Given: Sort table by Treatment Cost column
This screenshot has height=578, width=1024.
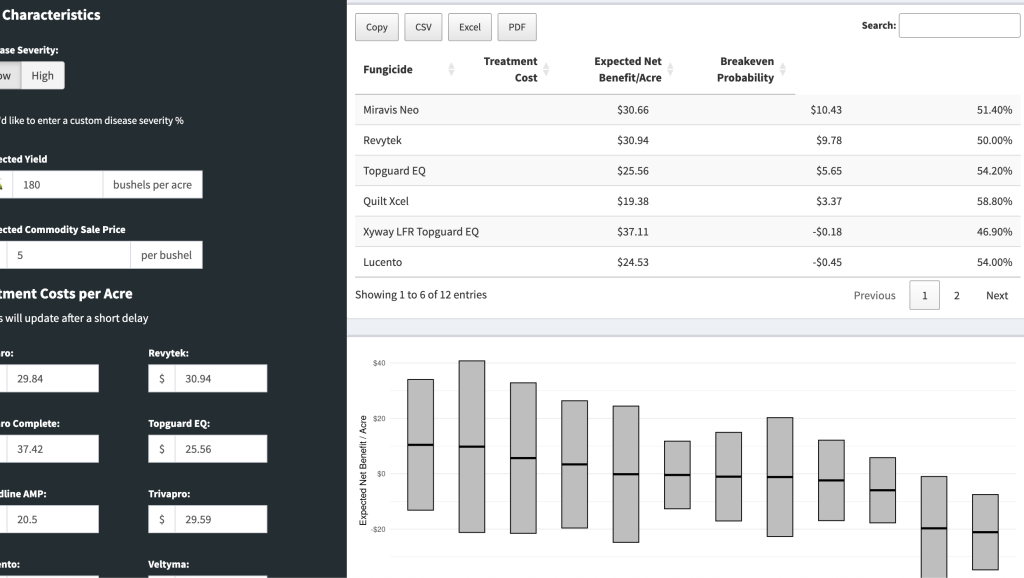Looking at the screenshot, I should point(511,69).
